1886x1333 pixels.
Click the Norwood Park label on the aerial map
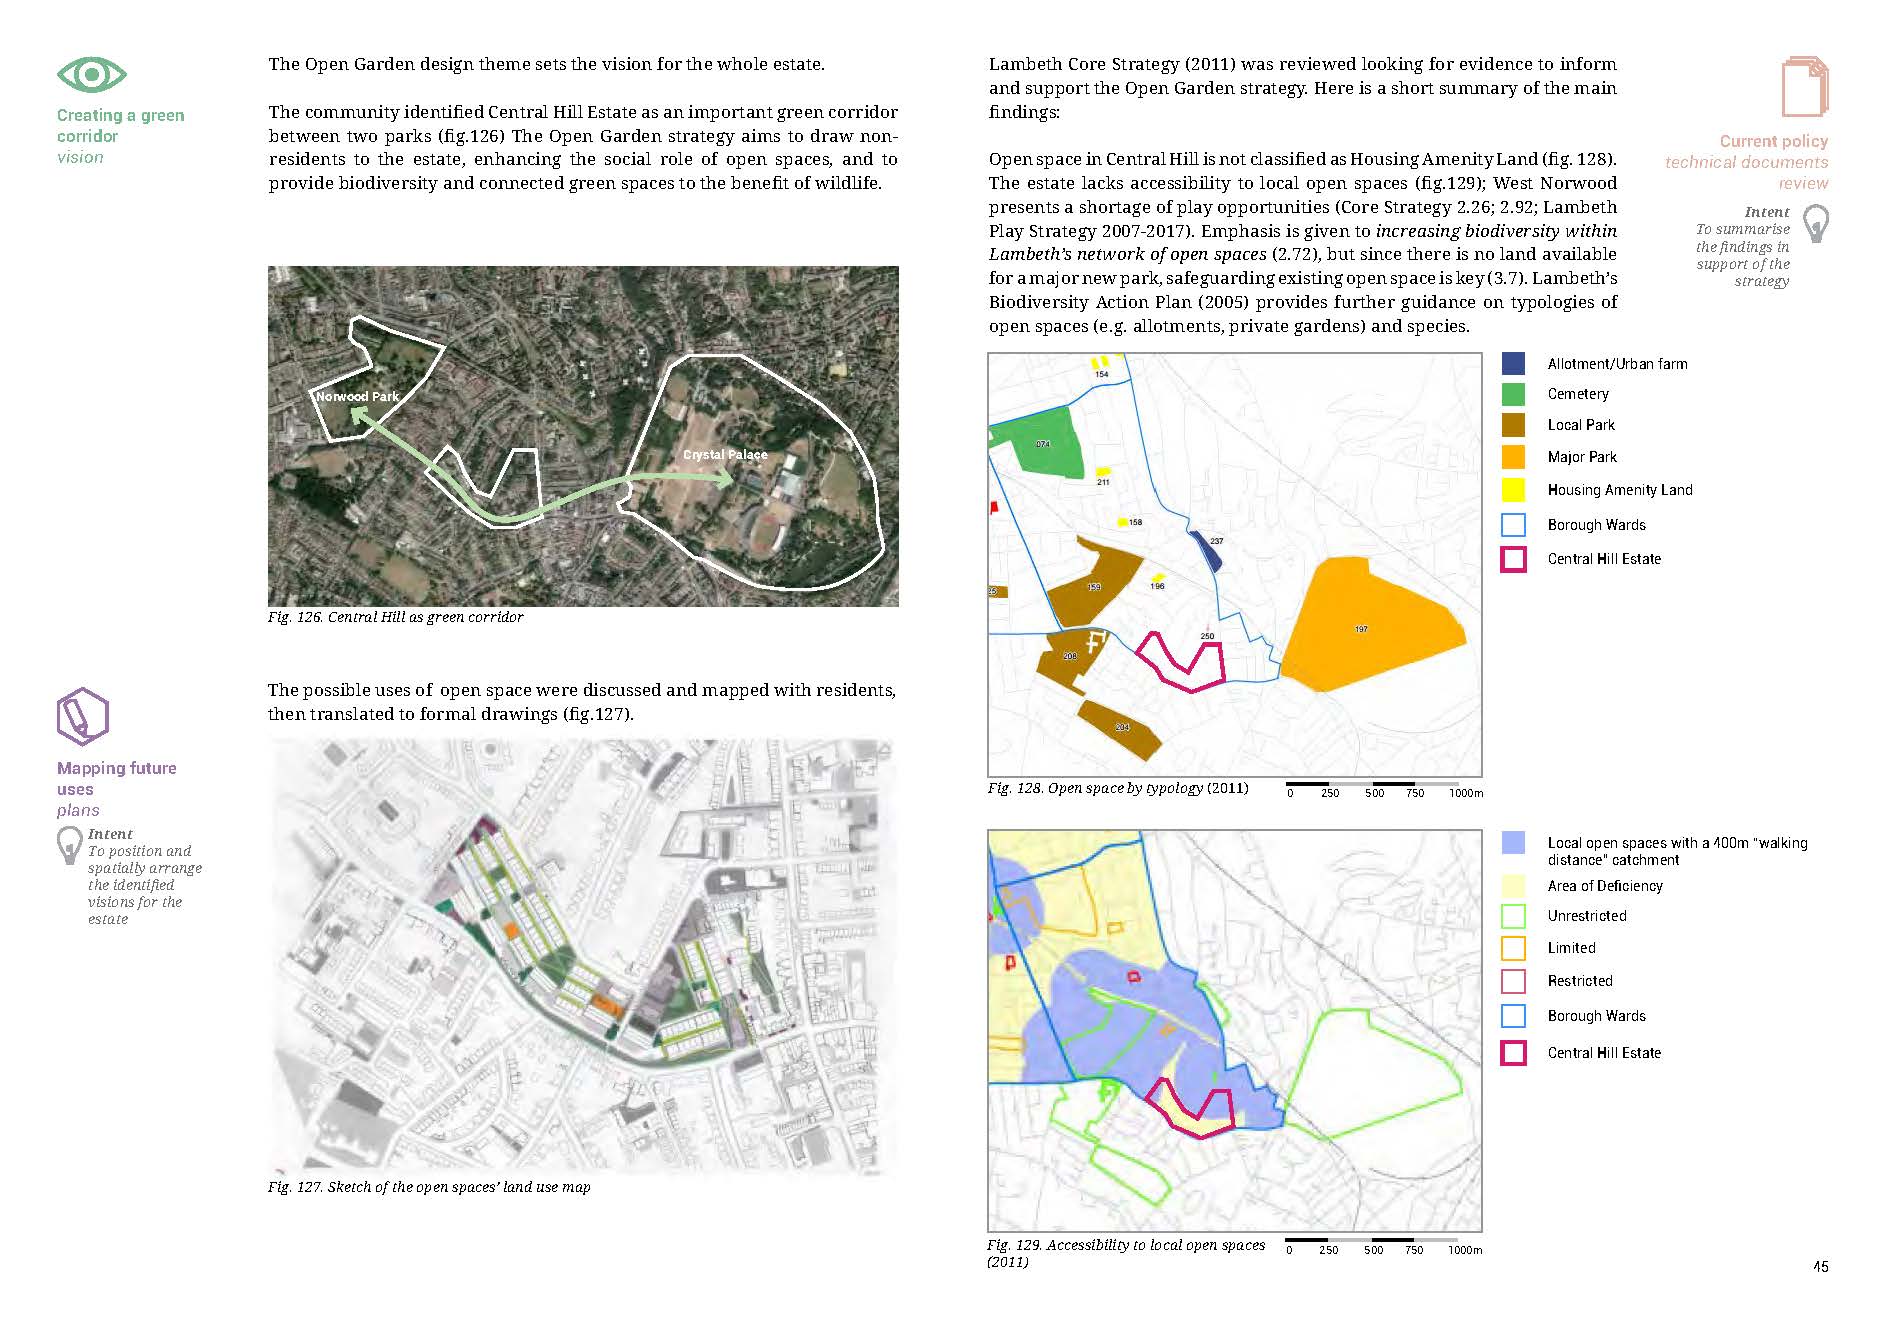click(x=357, y=397)
